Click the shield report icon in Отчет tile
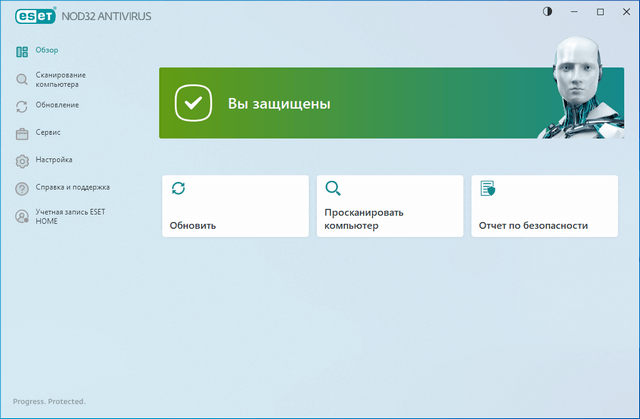 pos(487,188)
